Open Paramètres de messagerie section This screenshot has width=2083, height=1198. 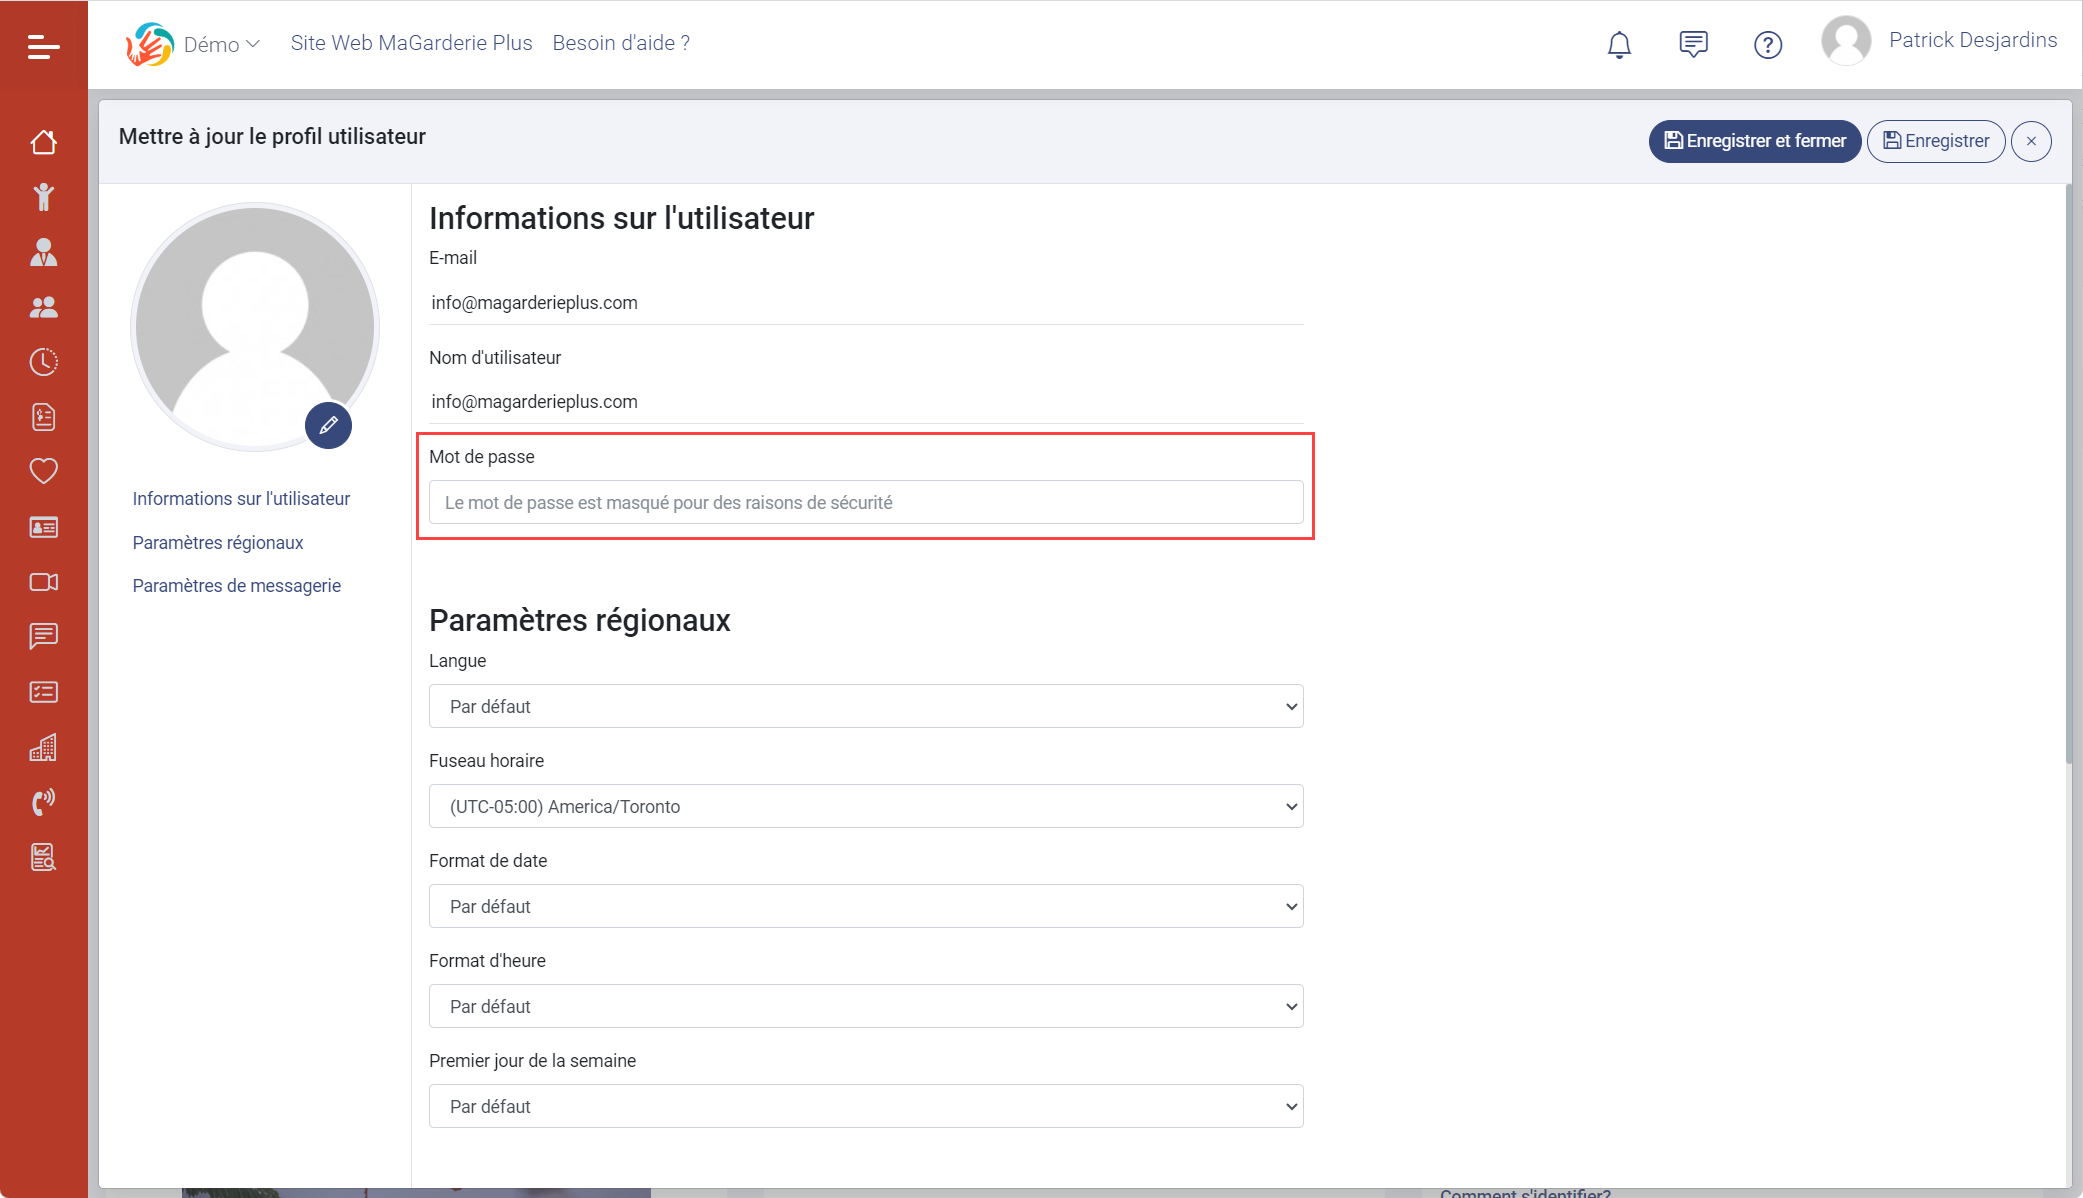click(x=236, y=585)
